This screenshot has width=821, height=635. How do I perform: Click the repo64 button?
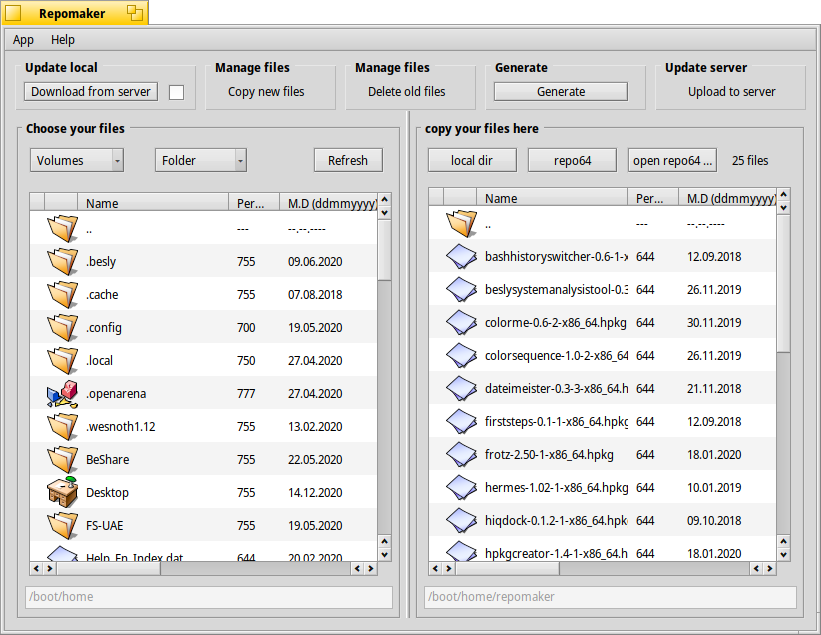pyautogui.click(x=572, y=160)
